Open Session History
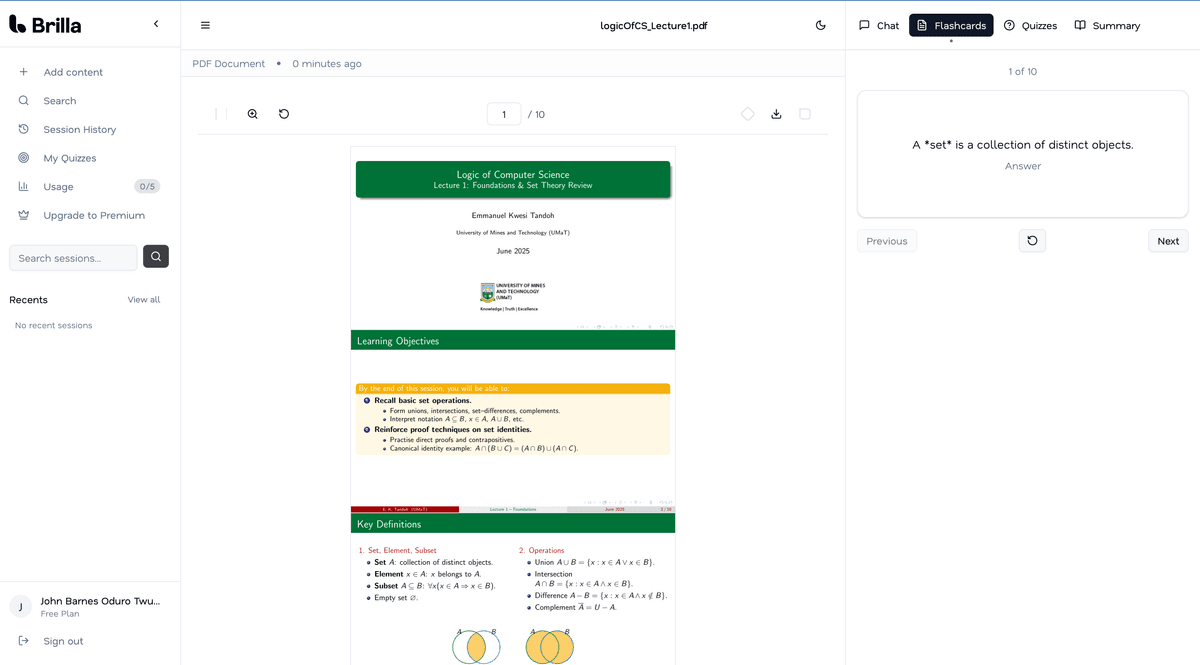Image resolution: width=1200 pixels, height=665 pixels. pyautogui.click(x=79, y=129)
